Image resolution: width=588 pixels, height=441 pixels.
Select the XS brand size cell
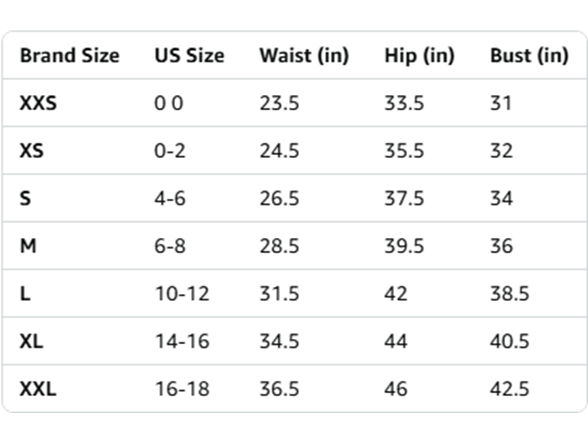pos(32,151)
